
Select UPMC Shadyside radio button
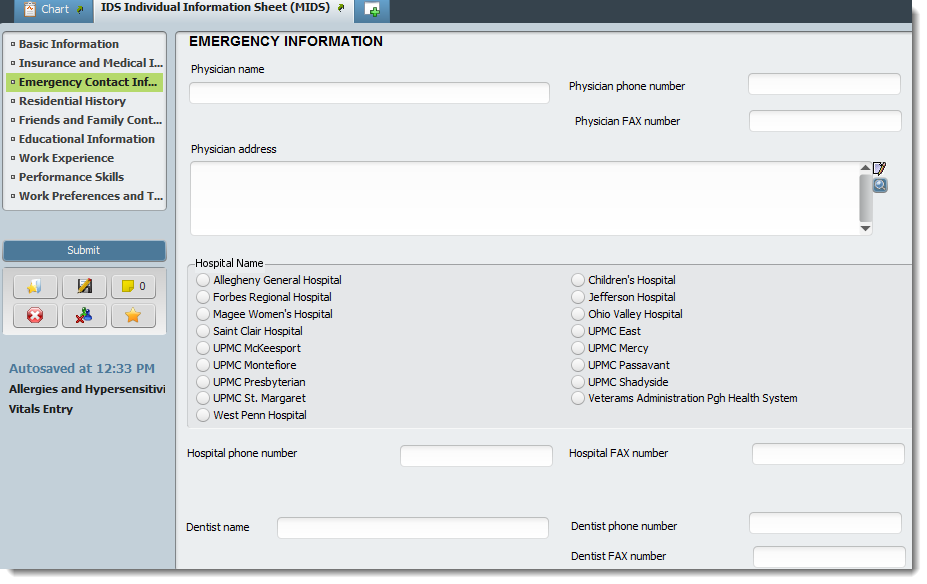click(x=578, y=382)
